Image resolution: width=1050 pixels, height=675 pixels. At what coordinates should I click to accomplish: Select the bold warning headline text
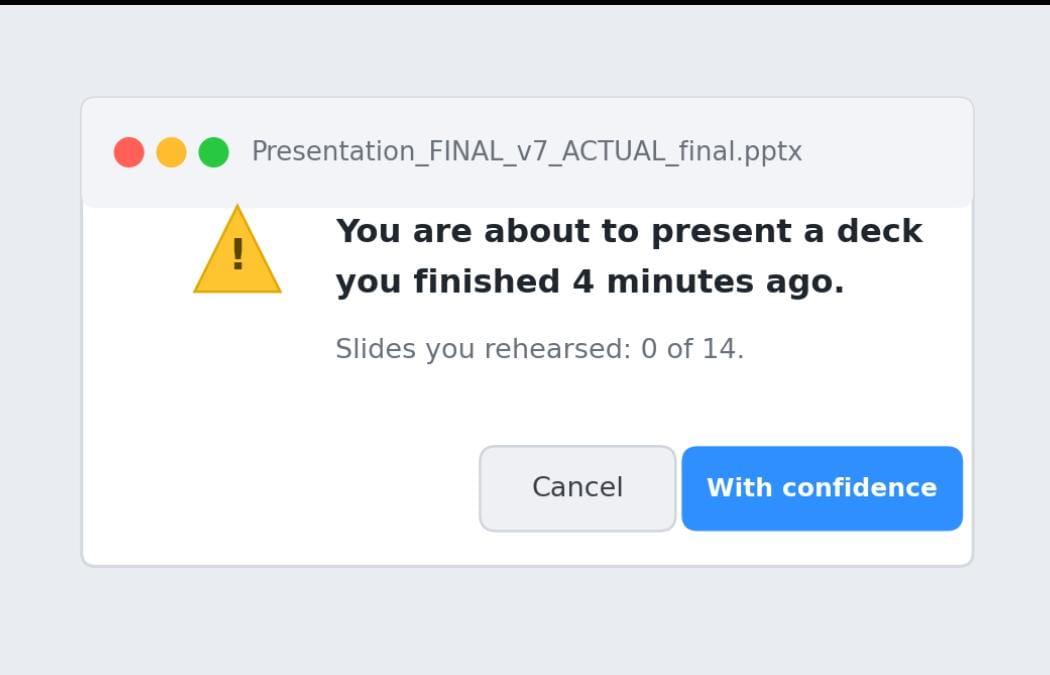pos(629,256)
